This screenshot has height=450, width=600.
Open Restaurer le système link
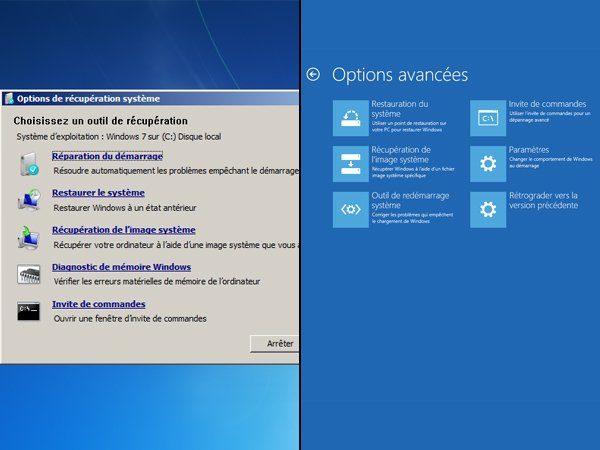[98, 193]
